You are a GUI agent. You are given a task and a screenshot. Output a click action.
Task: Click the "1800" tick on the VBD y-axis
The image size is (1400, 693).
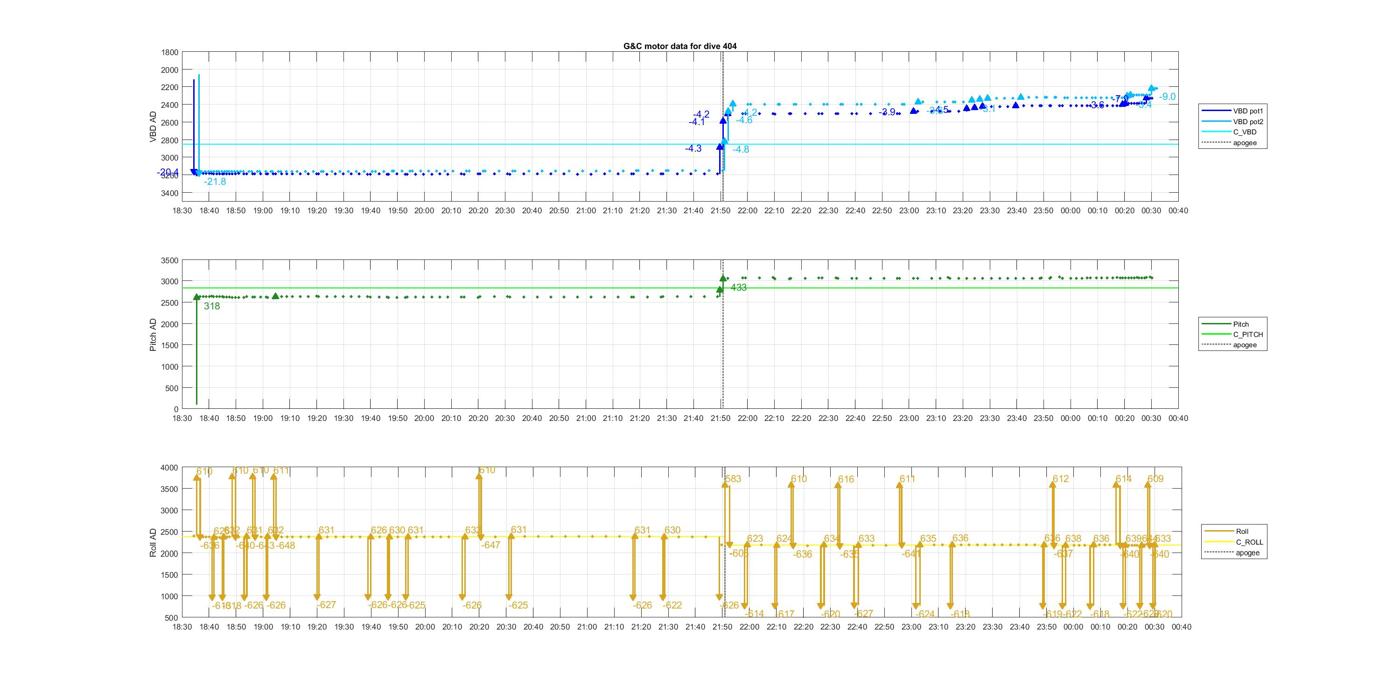[x=170, y=52]
